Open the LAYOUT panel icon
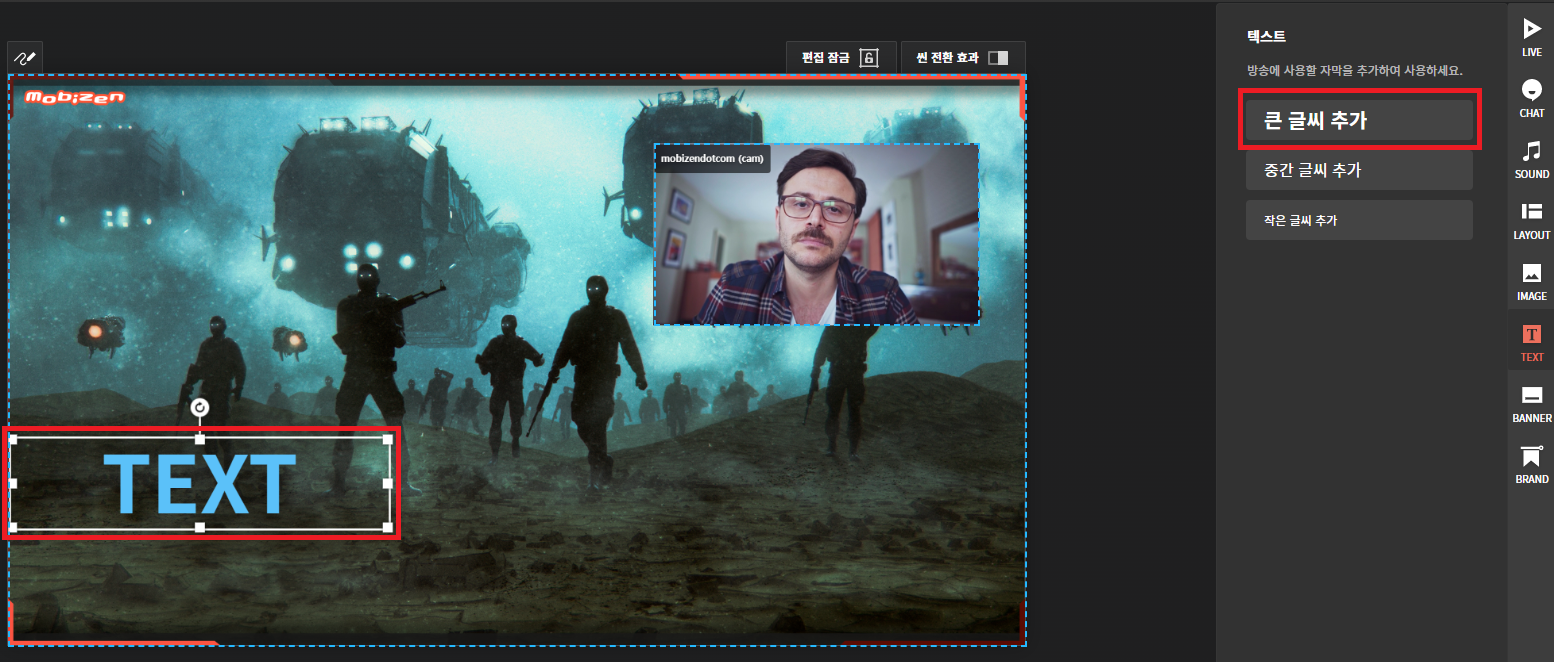 1531,220
